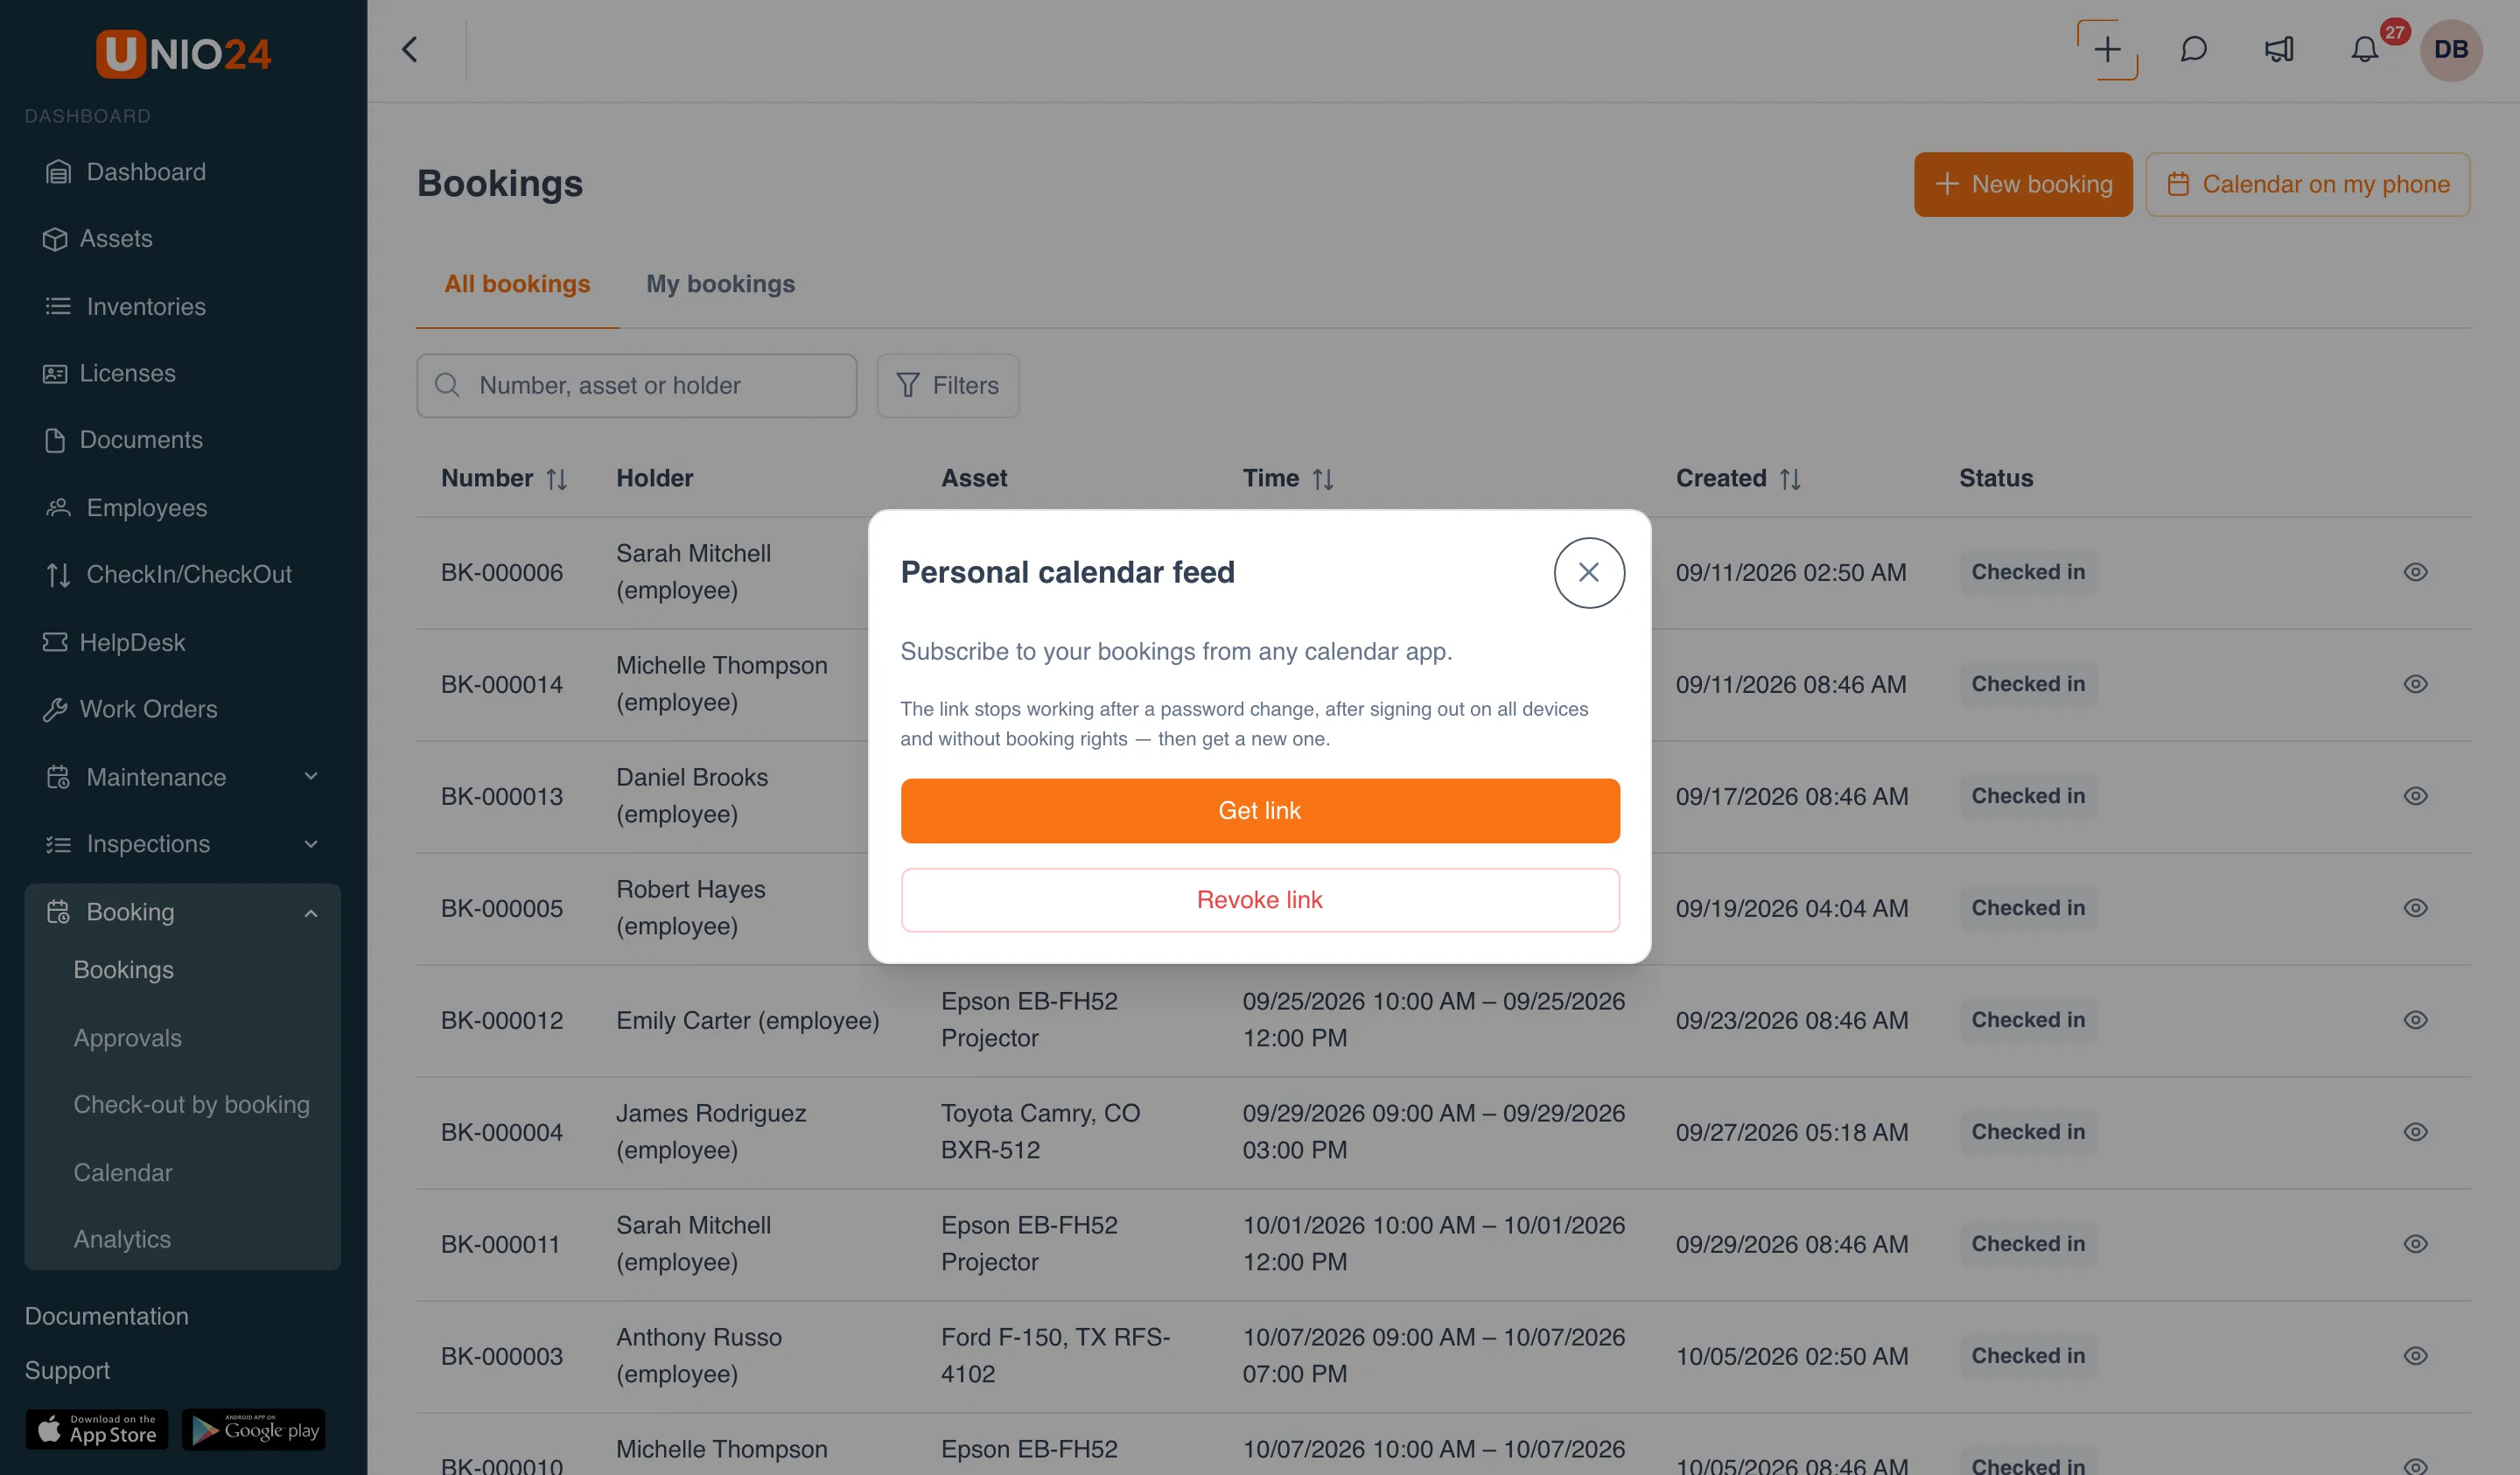Open CheckIn/CheckOut in the sidebar
Screen dimensions: 2520x1475
click(x=168, y=575)
